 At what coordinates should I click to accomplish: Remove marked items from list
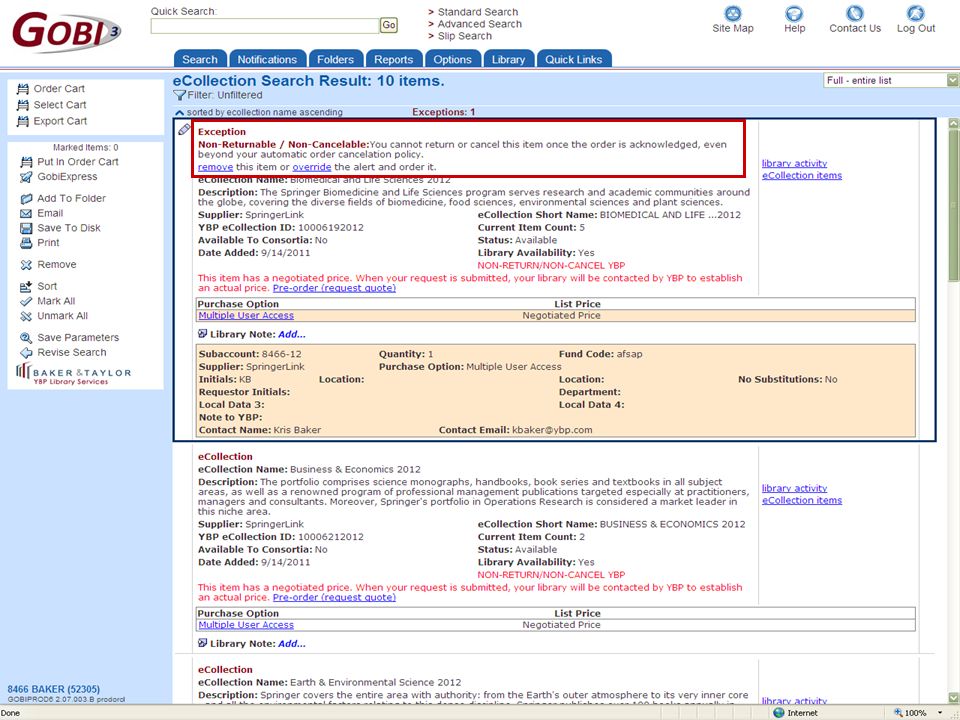click(48, 264)
